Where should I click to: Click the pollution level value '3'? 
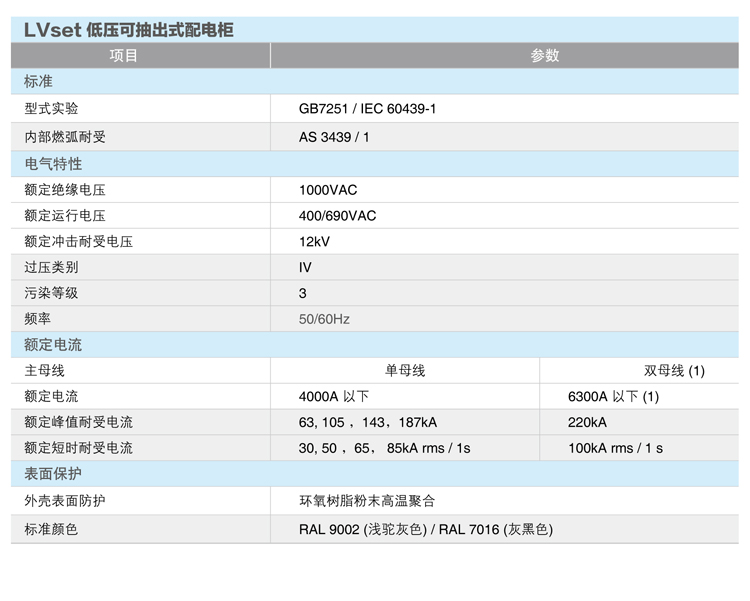click(x=302, y=293)
